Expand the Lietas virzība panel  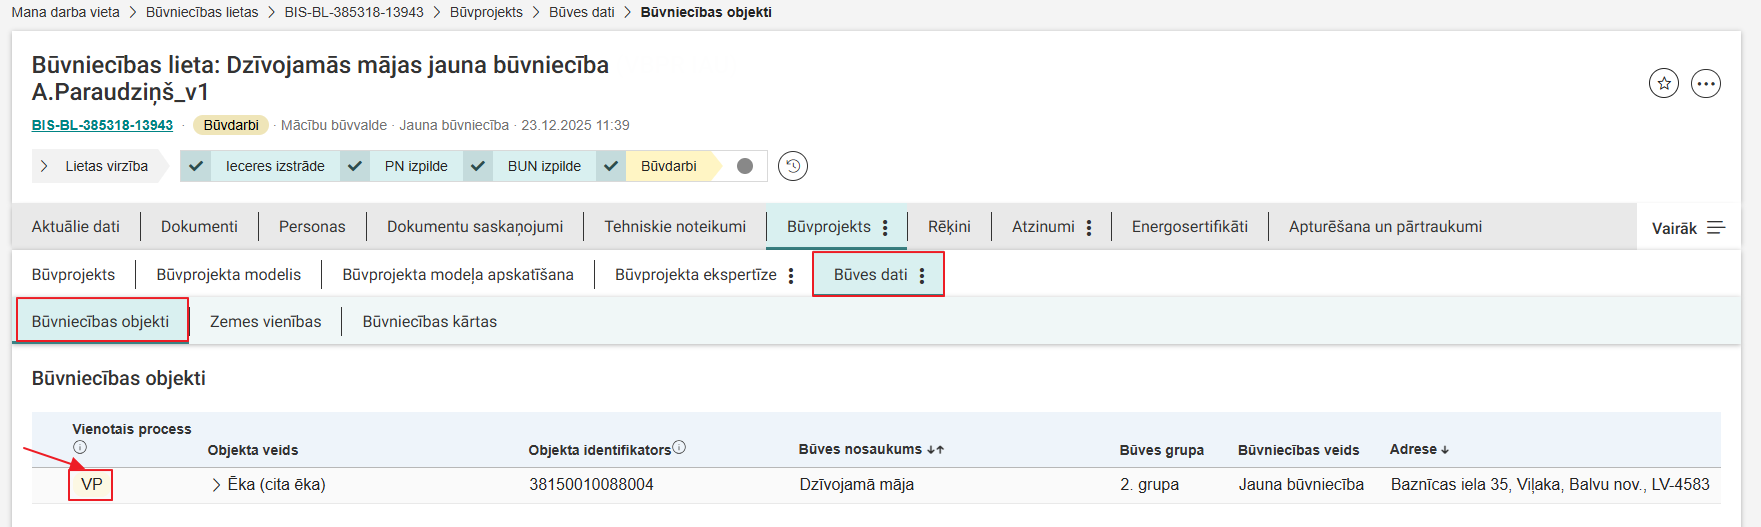(44, 166)
